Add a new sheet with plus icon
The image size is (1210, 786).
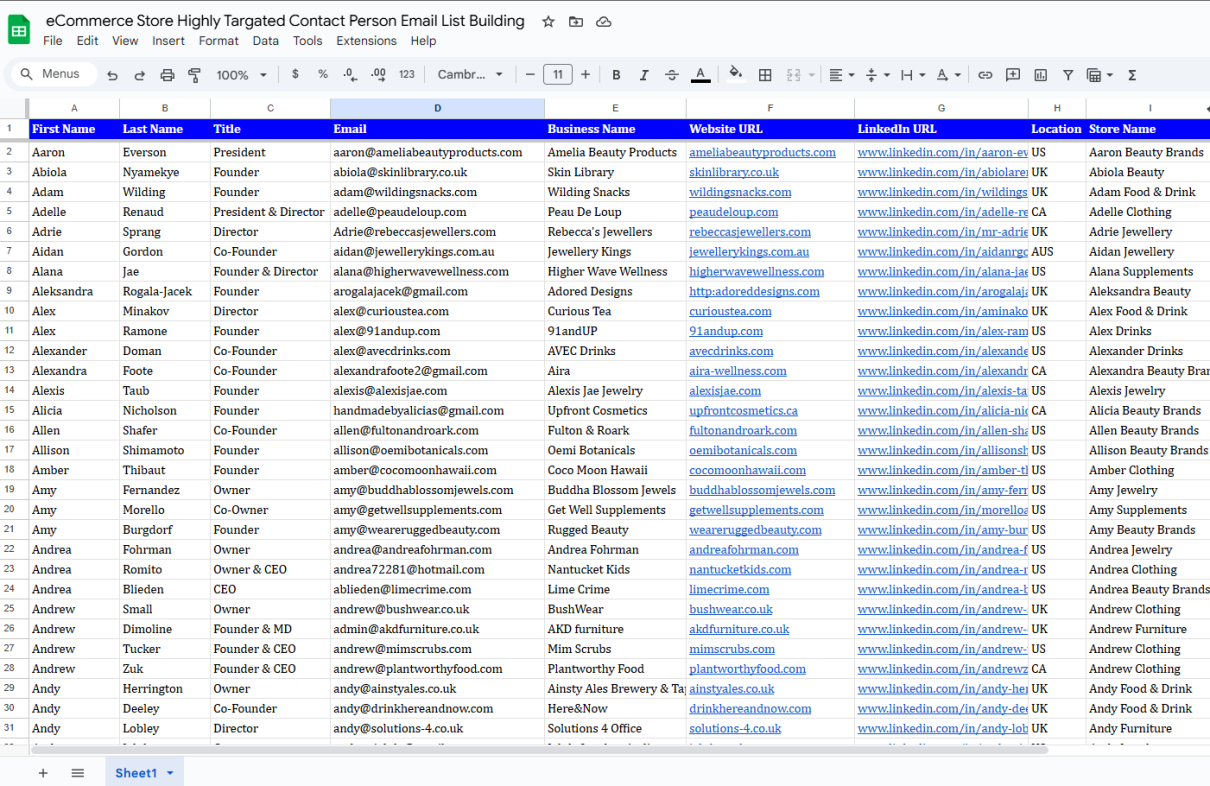pyautogui.click(x=43, y=773)
